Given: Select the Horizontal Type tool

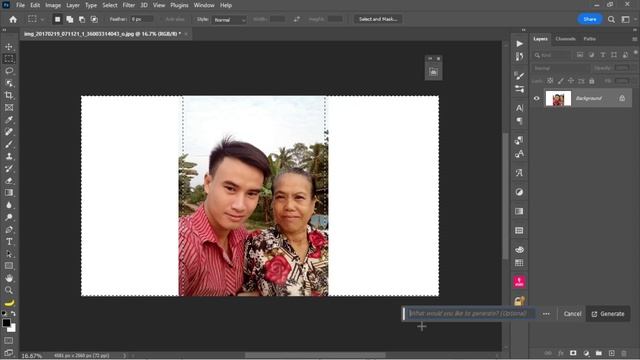Looking at the screenshot, I should (9, 242).
